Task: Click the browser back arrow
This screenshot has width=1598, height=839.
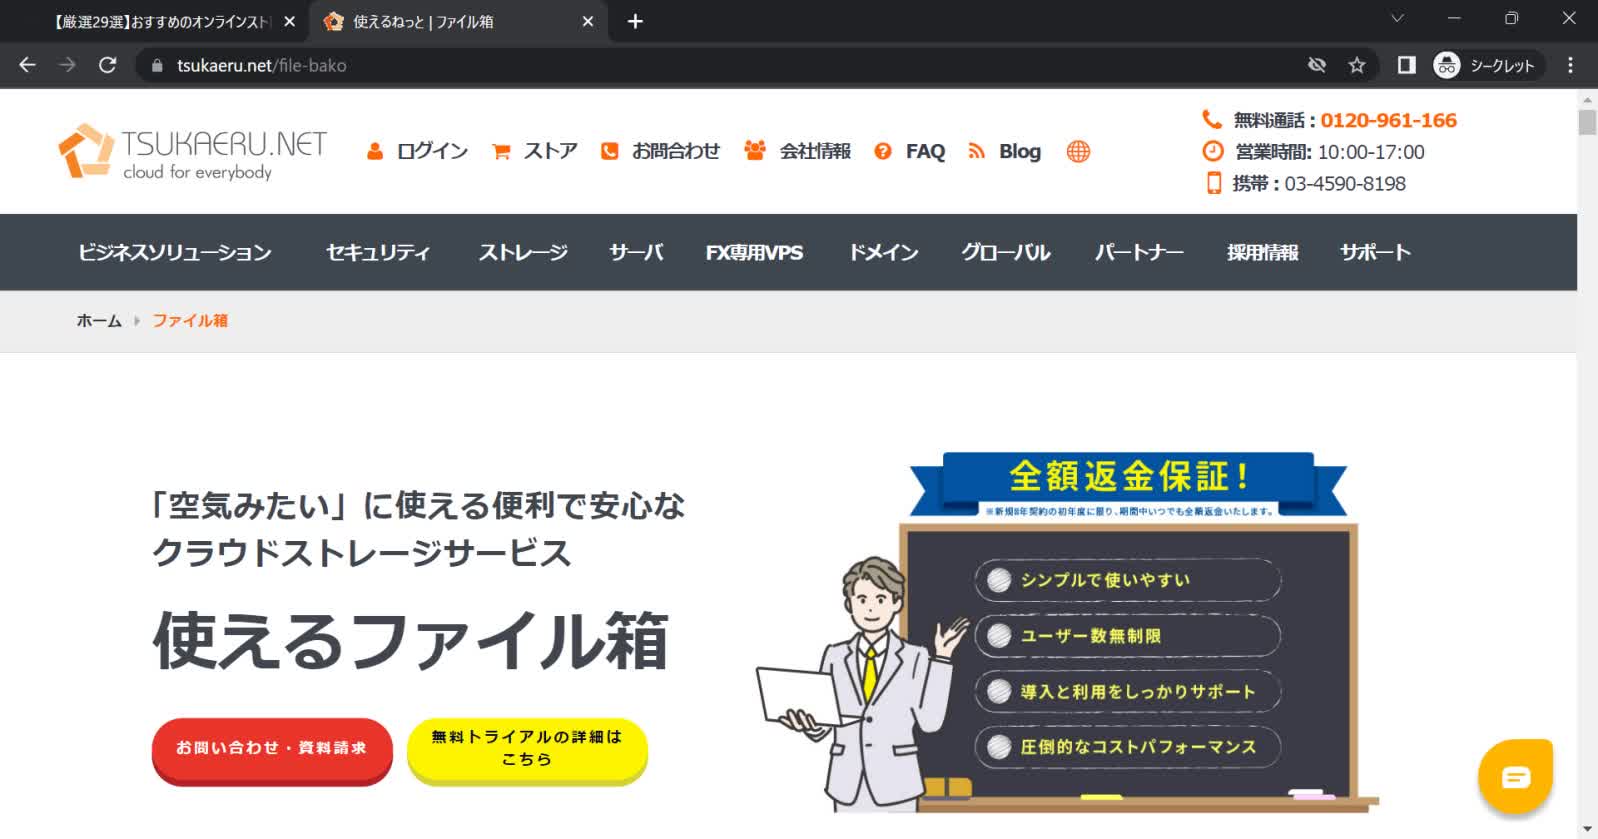Action: tap(27, 65)
